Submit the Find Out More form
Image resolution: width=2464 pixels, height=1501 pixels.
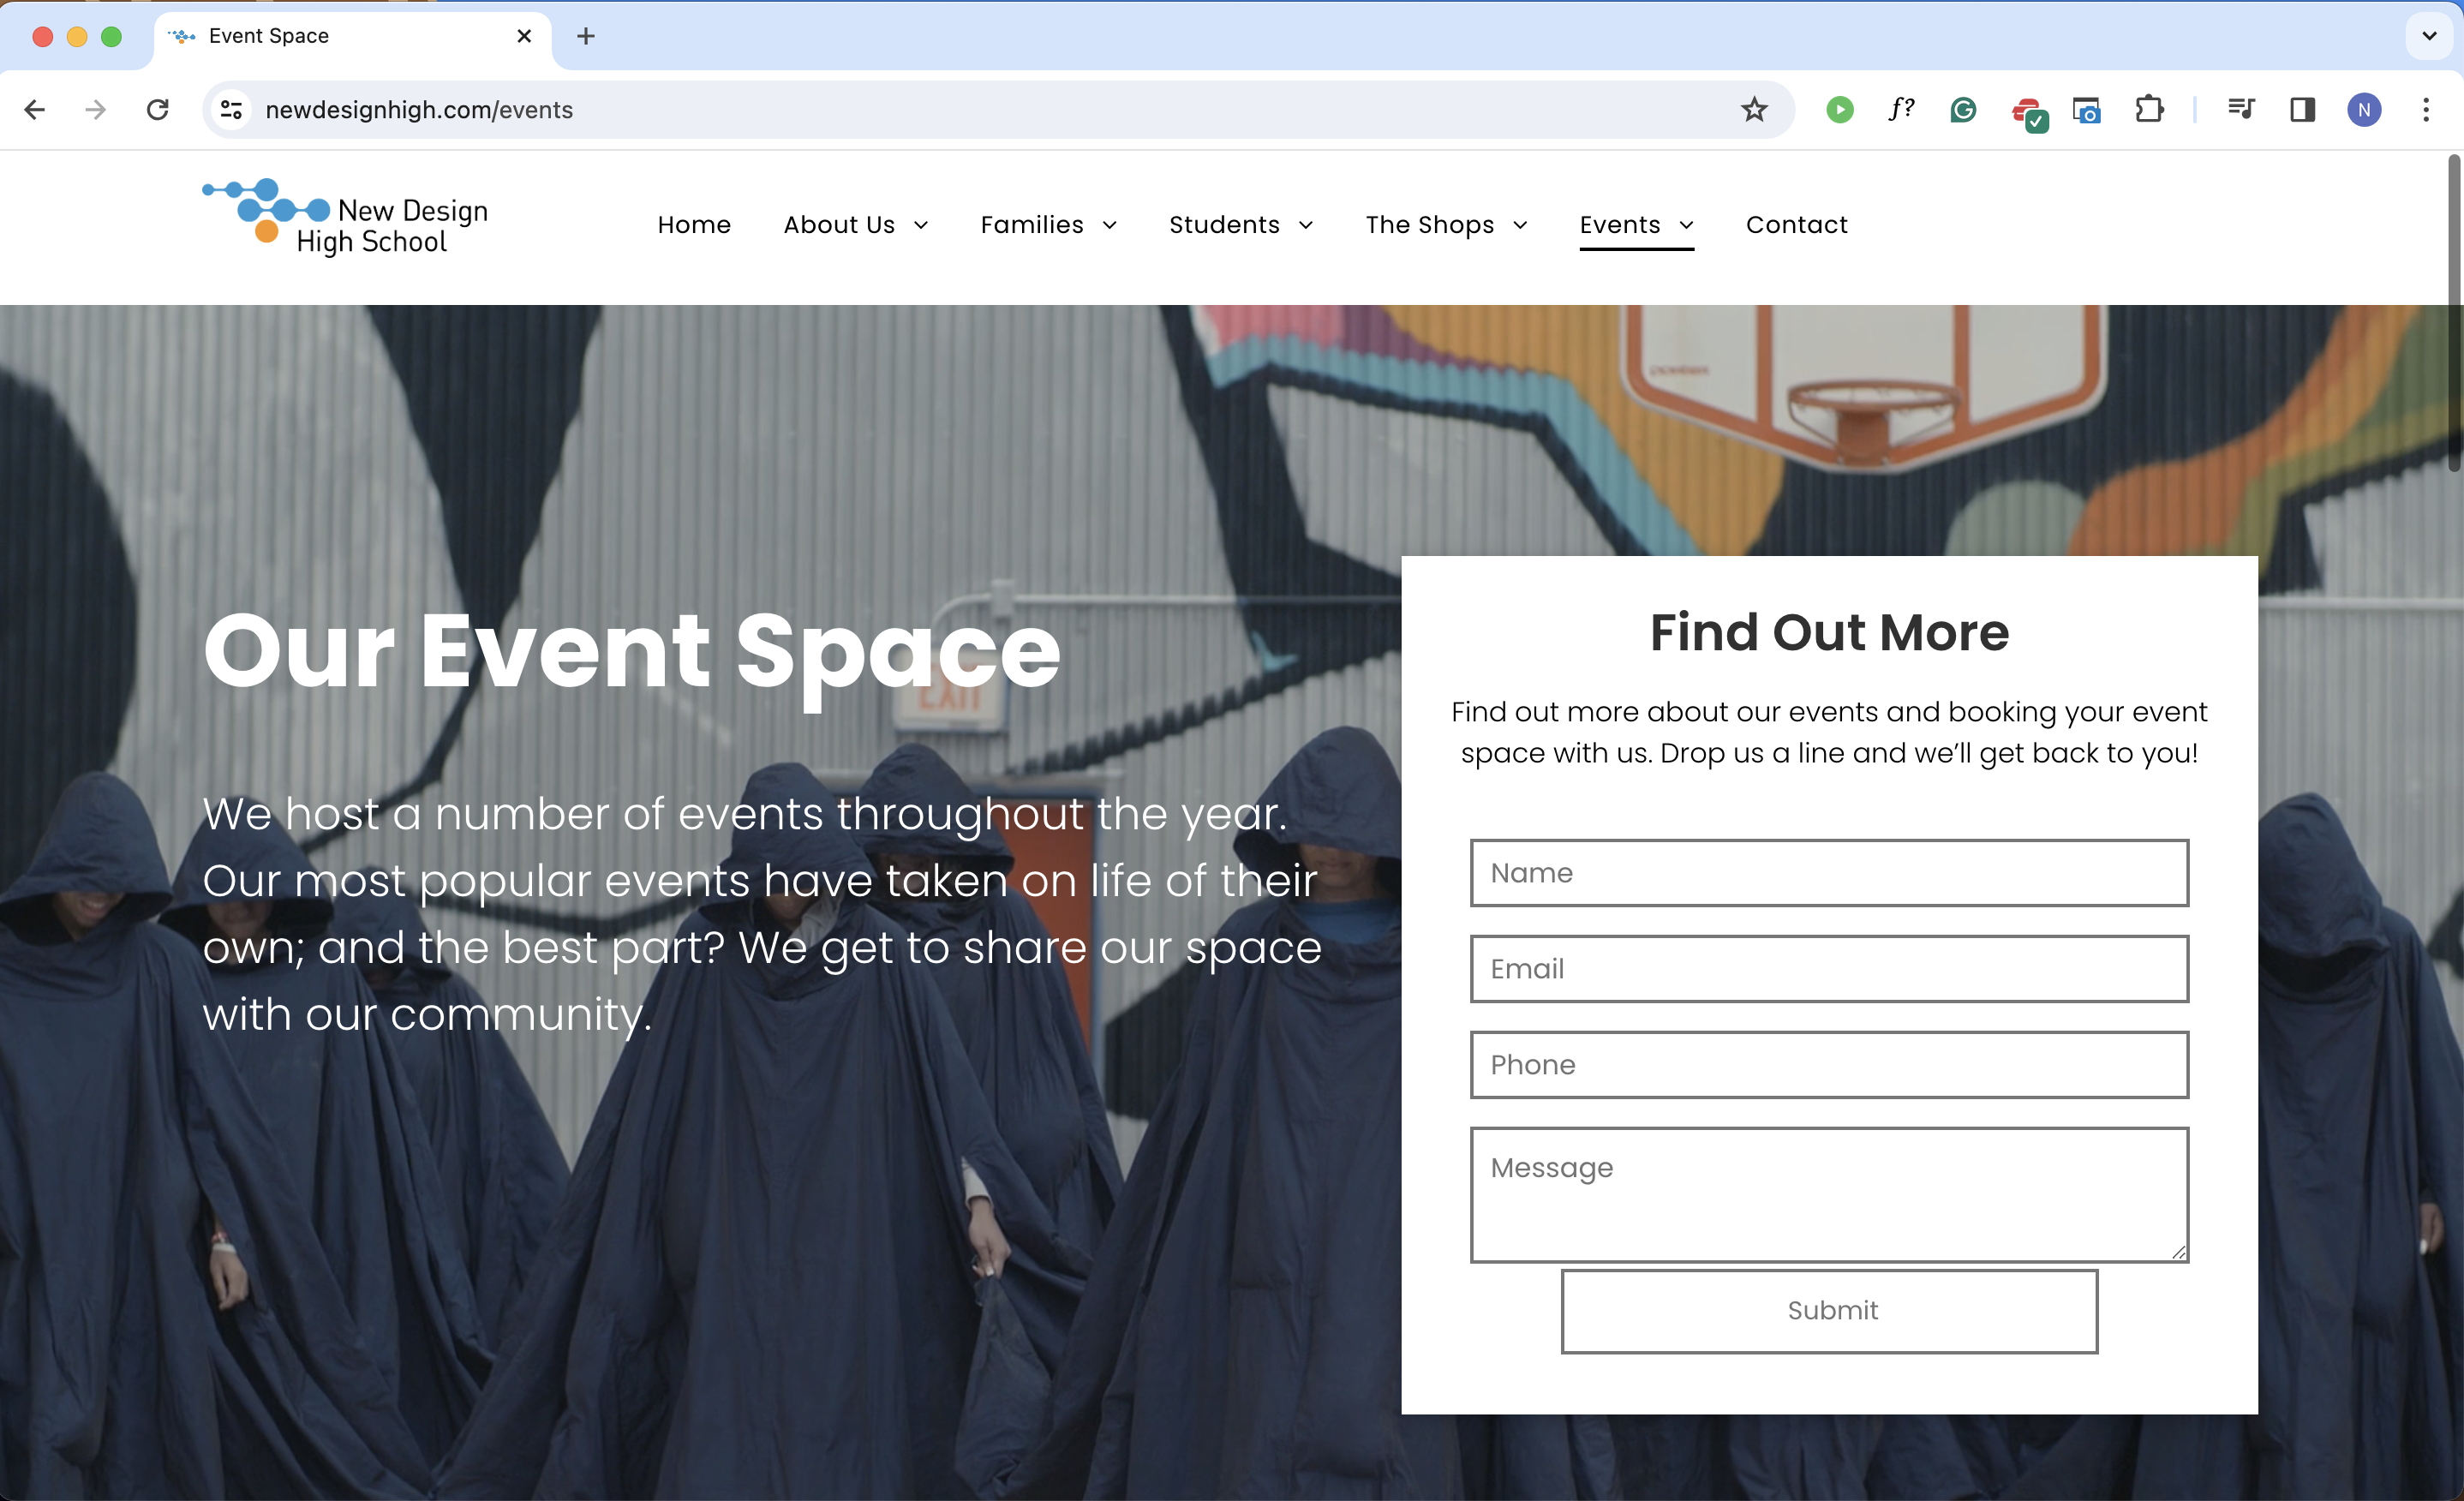(1829, 1311)
